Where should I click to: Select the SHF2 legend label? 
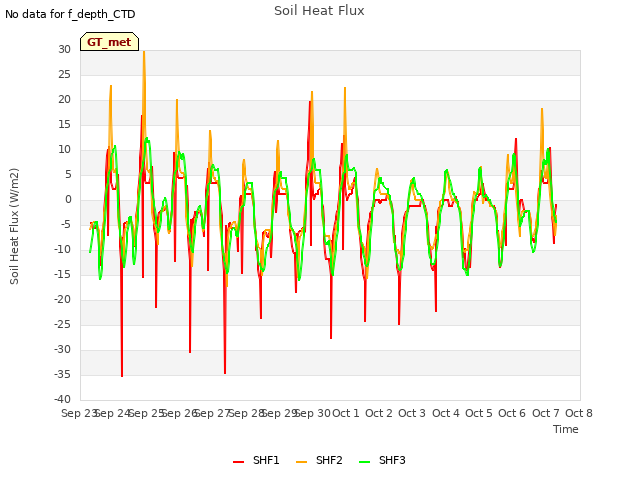[x=329, y=460]
